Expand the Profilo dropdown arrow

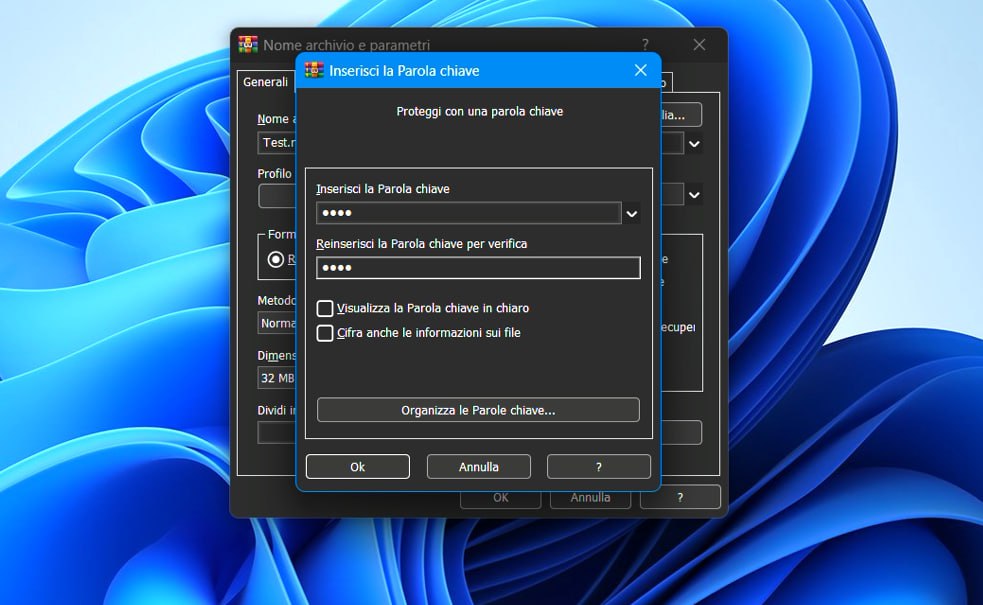[694, 194]
